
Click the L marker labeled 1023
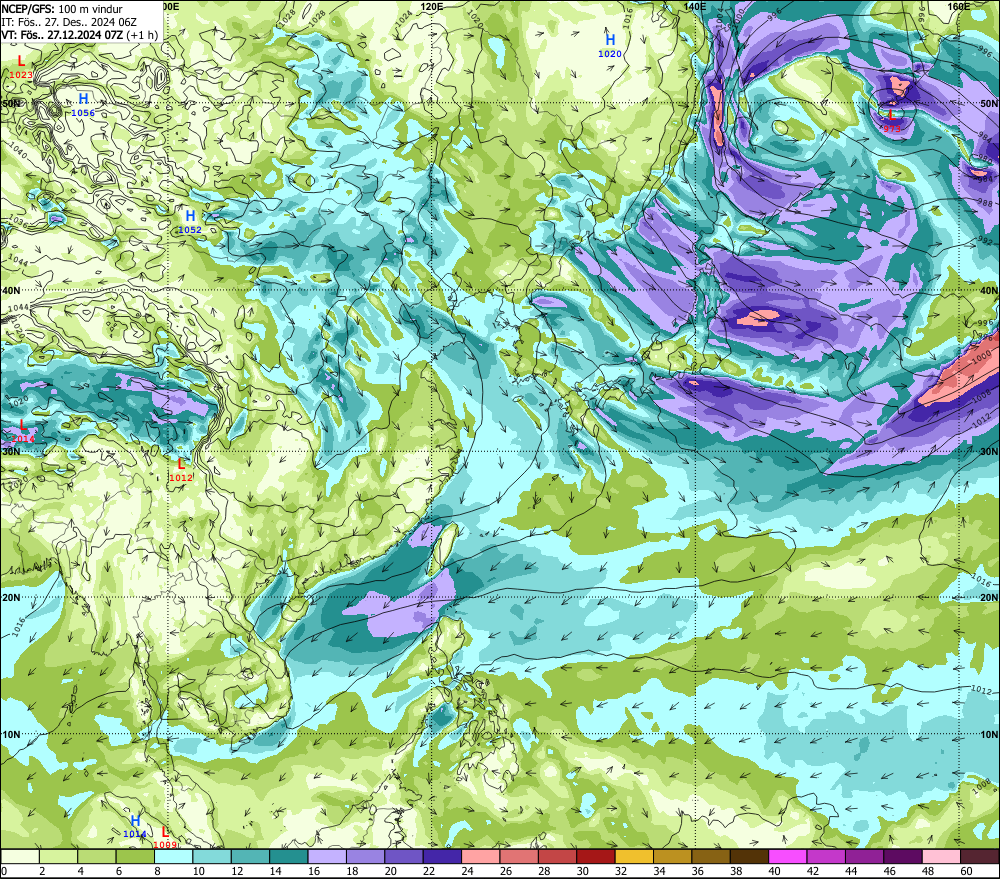point(21,61)
